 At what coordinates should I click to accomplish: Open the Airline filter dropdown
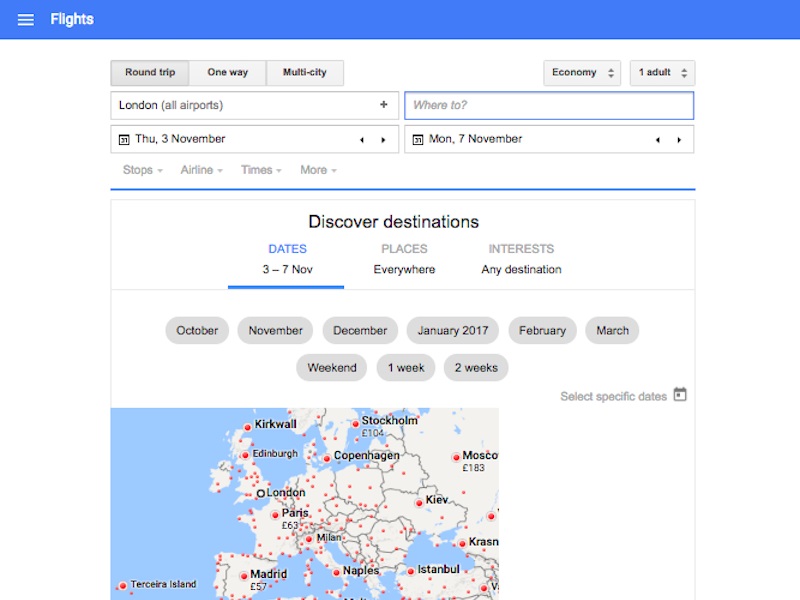pos(201,170)
